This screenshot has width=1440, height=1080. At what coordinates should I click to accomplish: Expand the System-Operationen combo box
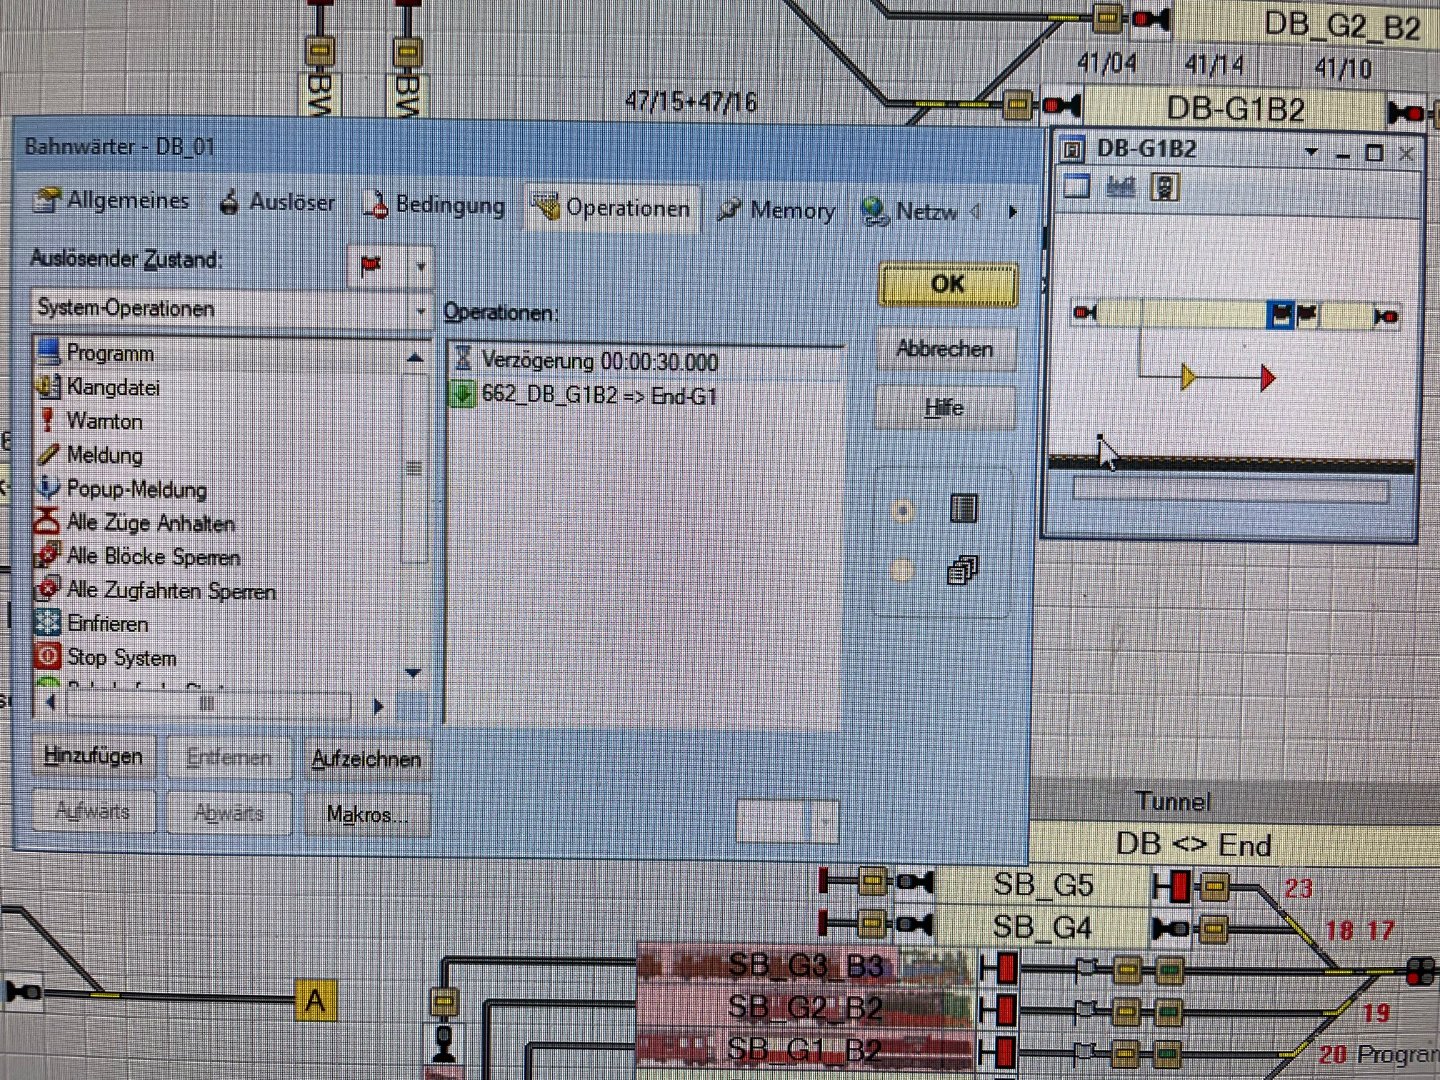(420, 310)
